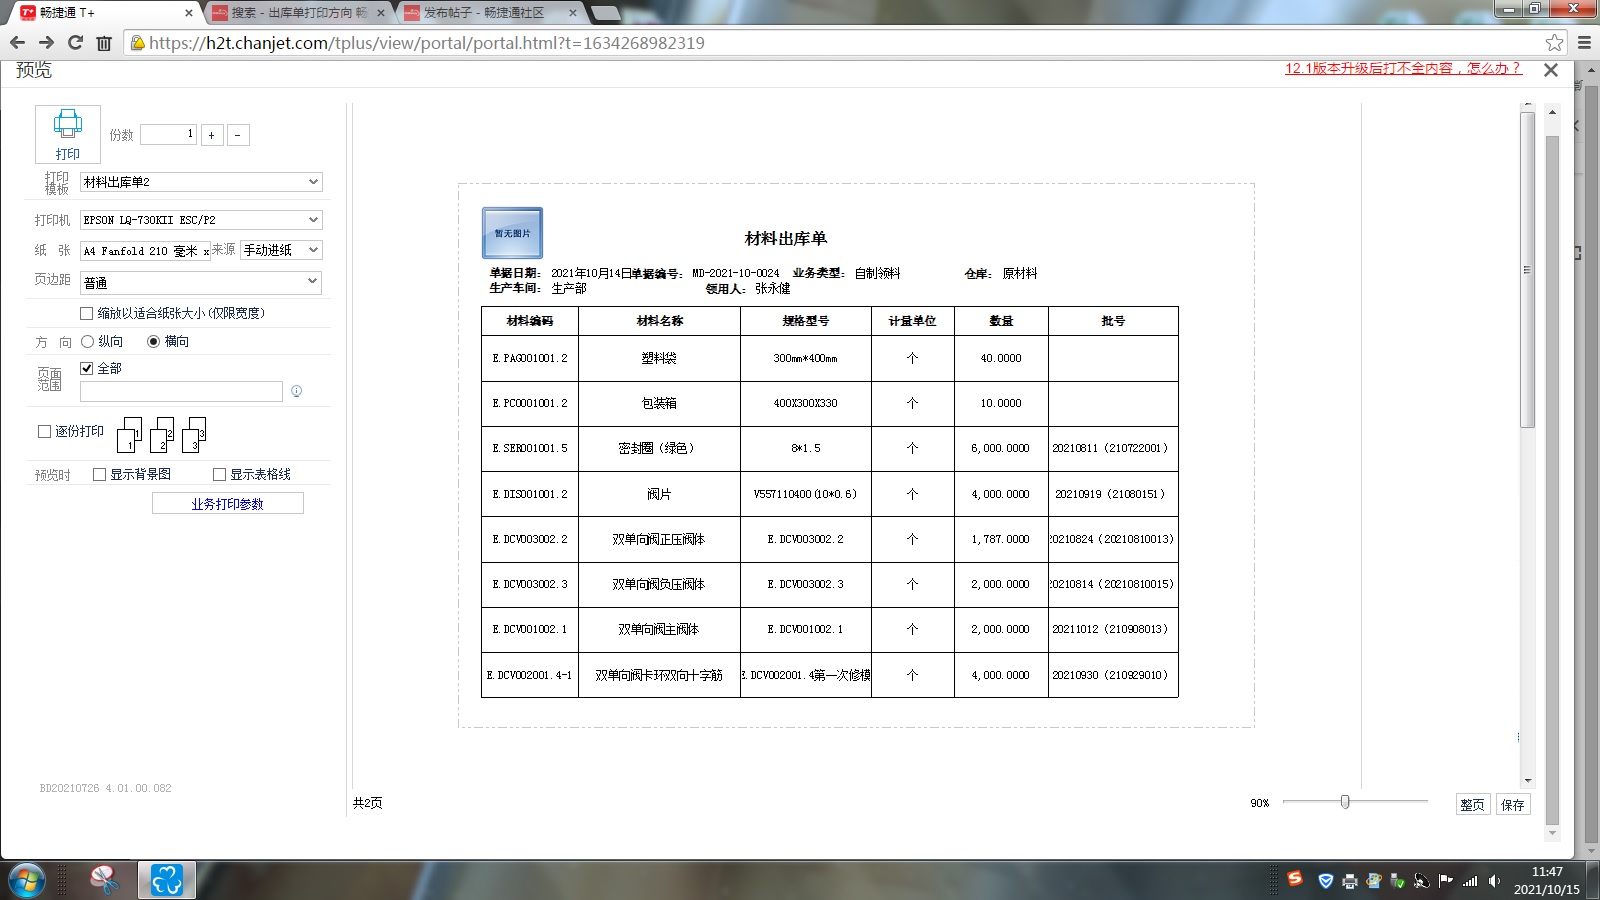The width and height of the screenshot is (1600, 900).
Task: Go forward in the browser
Action: (x=46, y=43)
